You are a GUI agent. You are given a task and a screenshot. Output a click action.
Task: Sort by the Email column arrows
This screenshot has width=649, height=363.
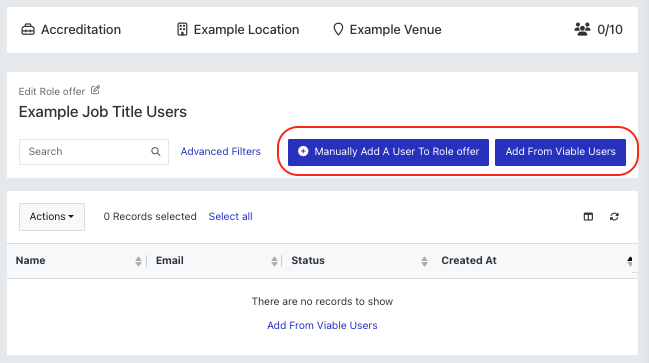point(274,261)
